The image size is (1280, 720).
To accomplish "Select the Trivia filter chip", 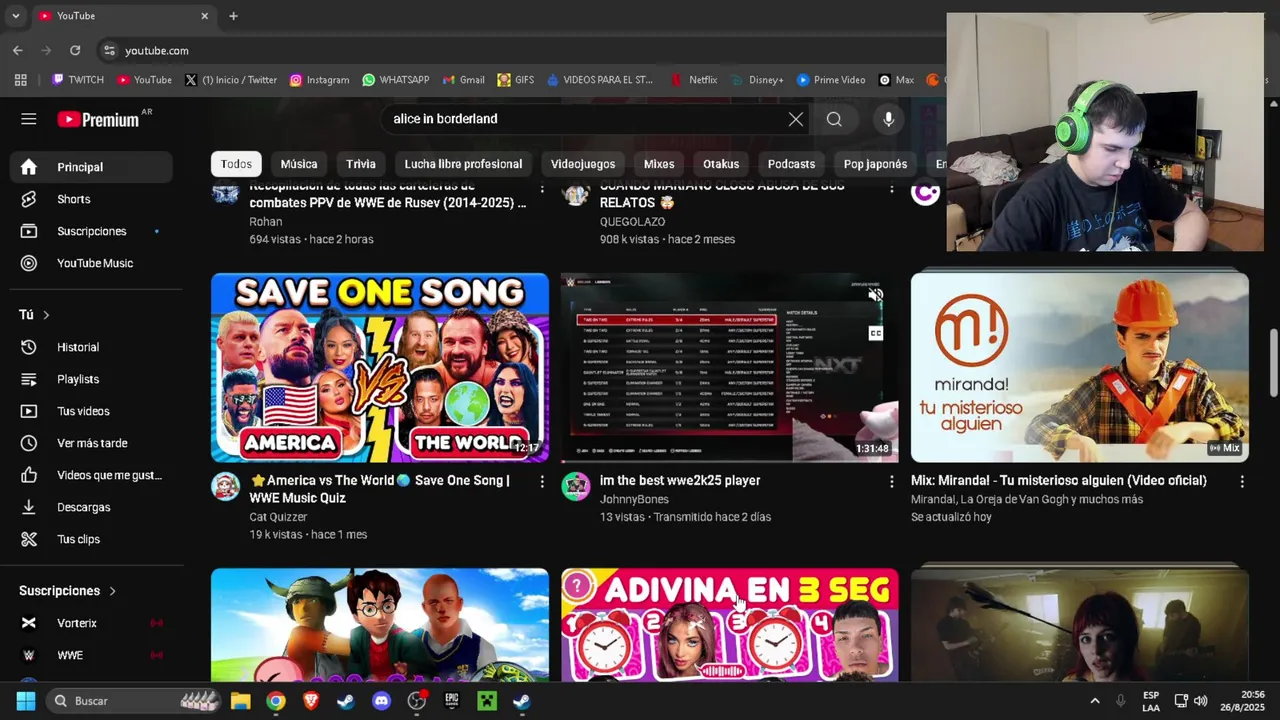I will point(361,164).
